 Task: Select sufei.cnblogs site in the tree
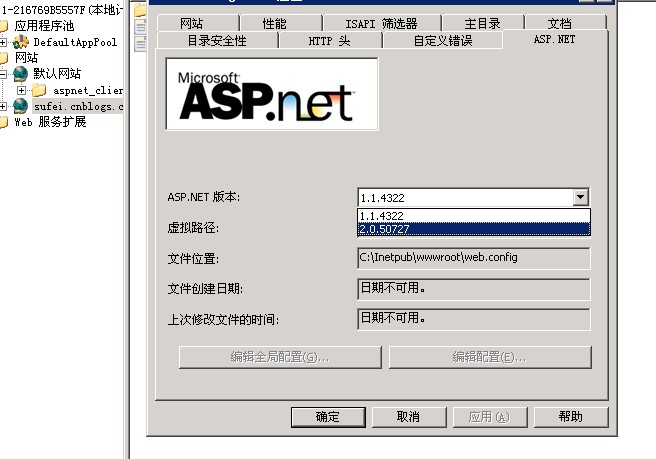(78, 106)
